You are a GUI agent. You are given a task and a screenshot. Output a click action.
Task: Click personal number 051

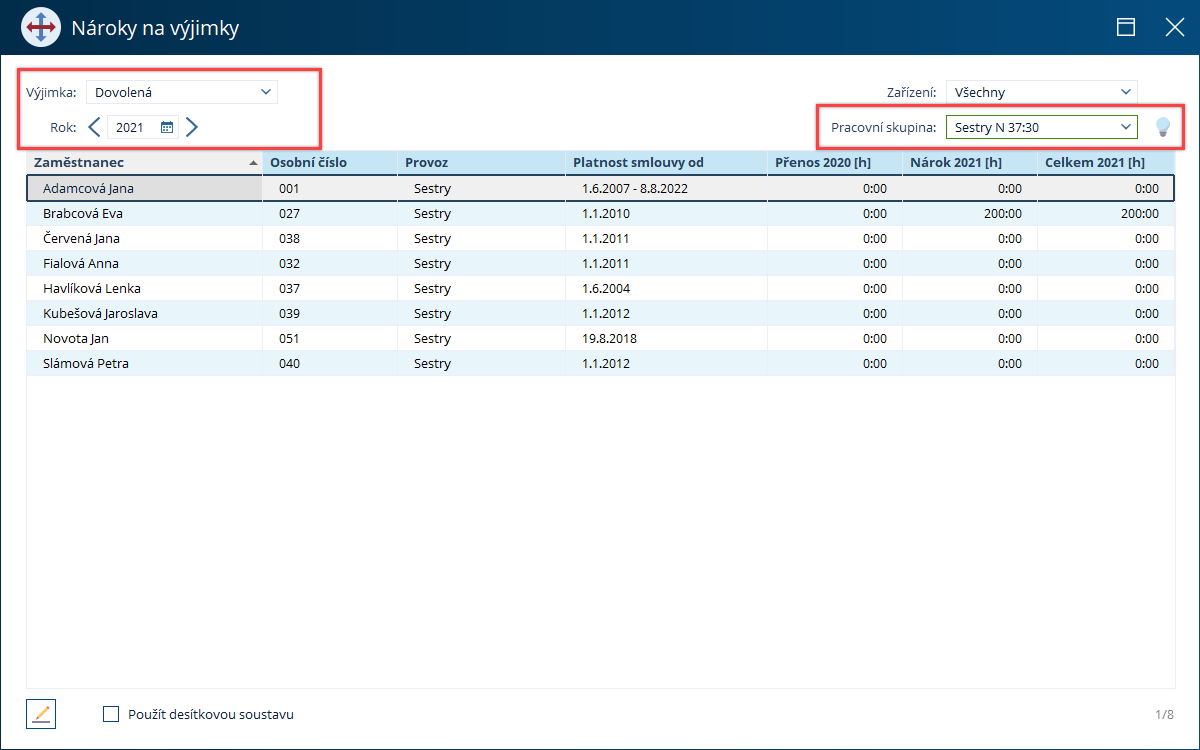[289, 338]
